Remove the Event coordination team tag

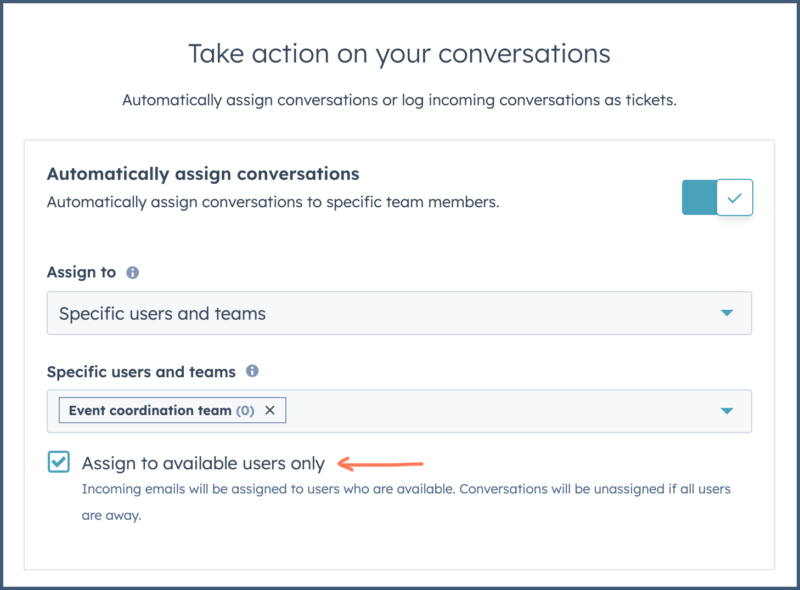(270, 410)
